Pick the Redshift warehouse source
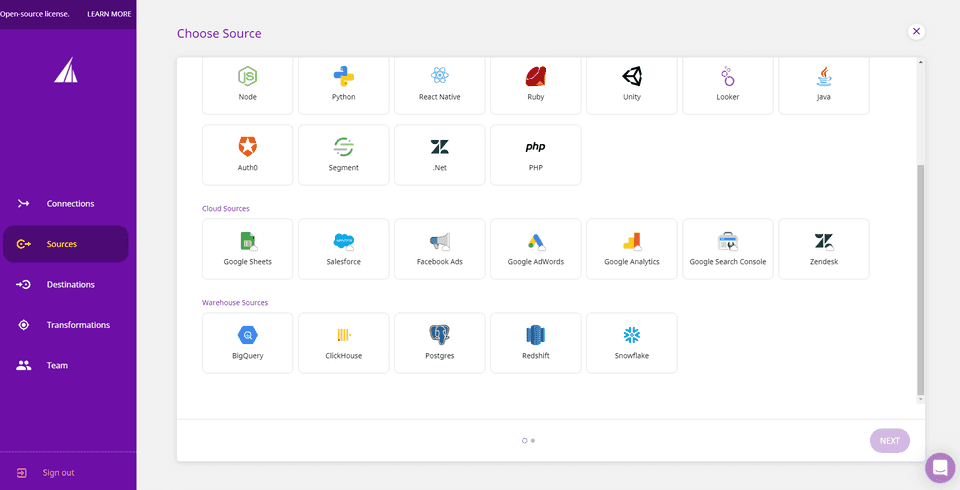 (536, 343)
